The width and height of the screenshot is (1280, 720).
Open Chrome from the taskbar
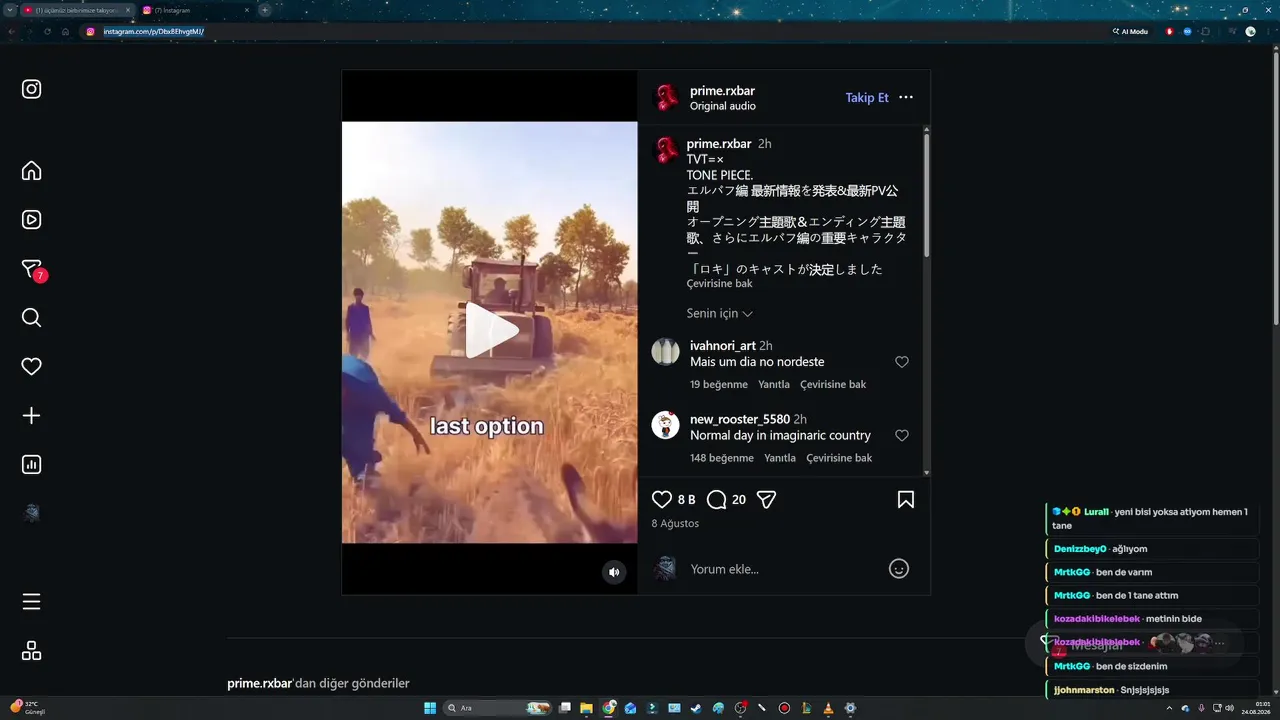tap(609, 708)
